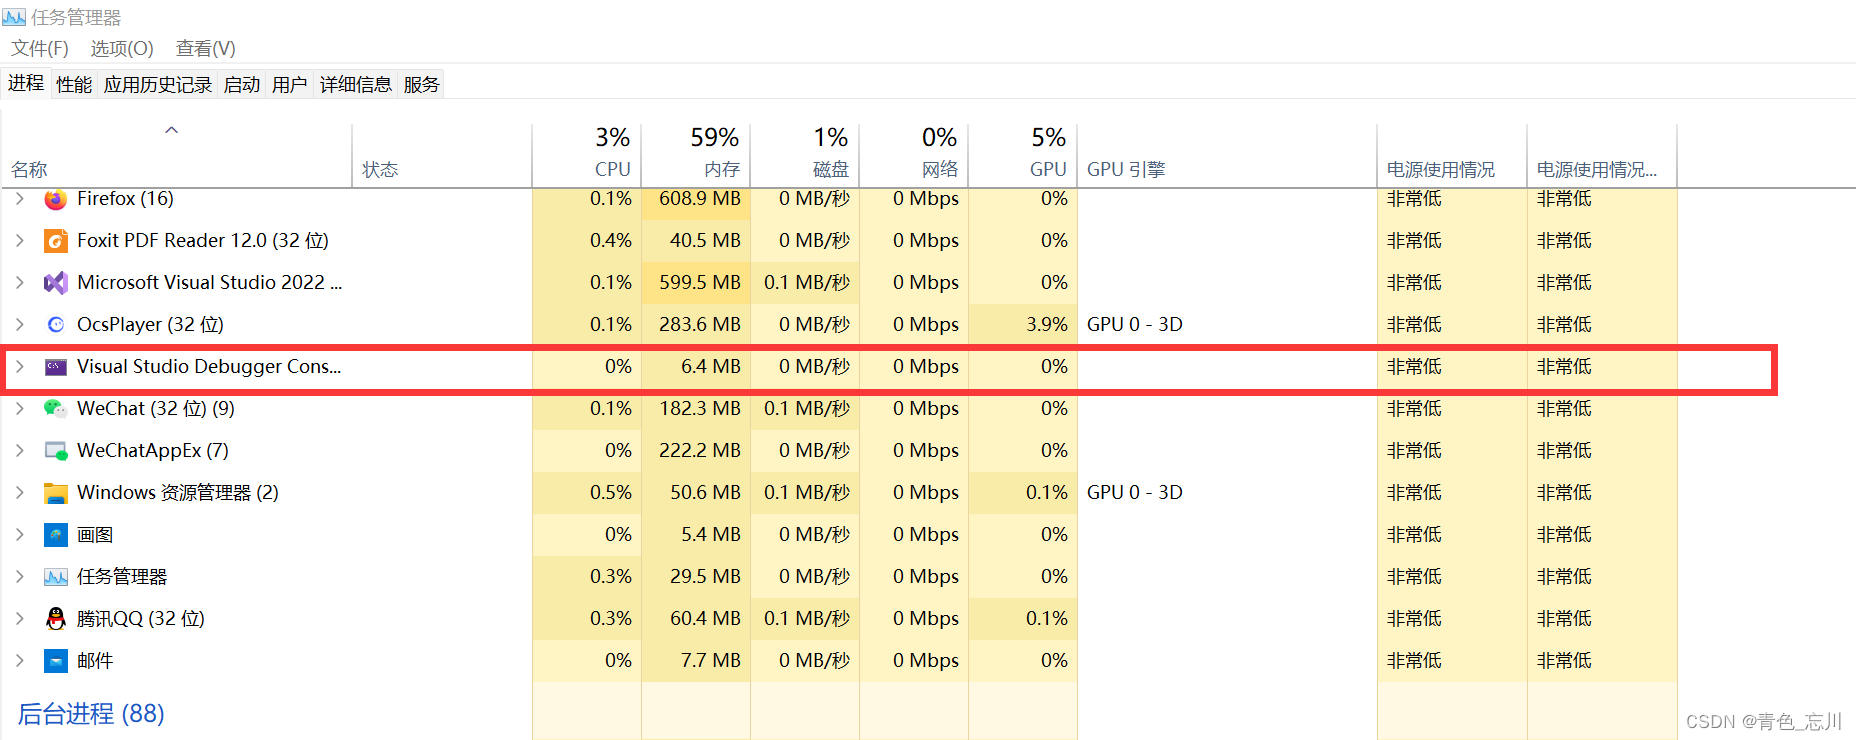
Task: Switch to the 启动 tab
Action: click(x=242, y=85)
